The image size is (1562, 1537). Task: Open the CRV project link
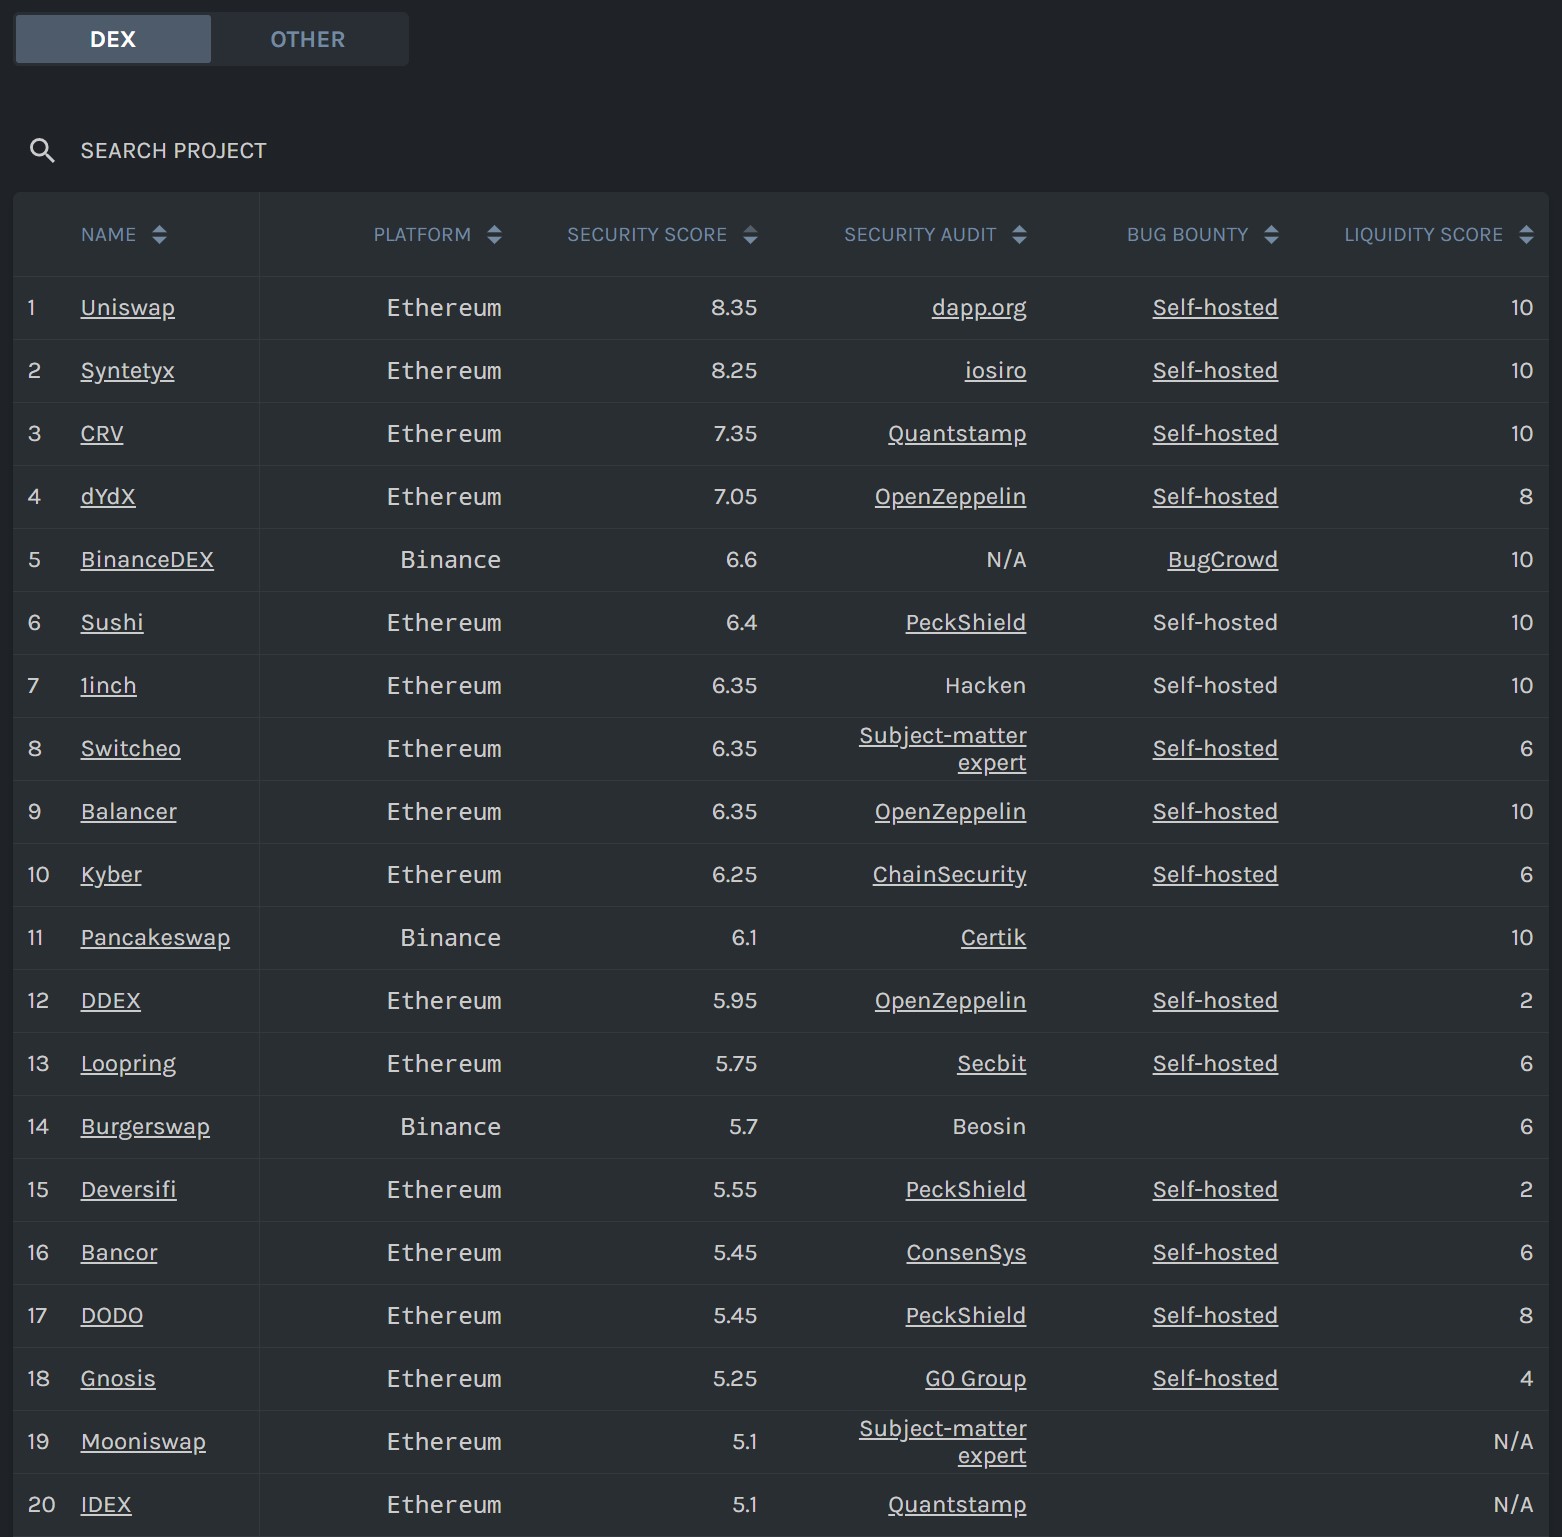(x=102, y=434)
